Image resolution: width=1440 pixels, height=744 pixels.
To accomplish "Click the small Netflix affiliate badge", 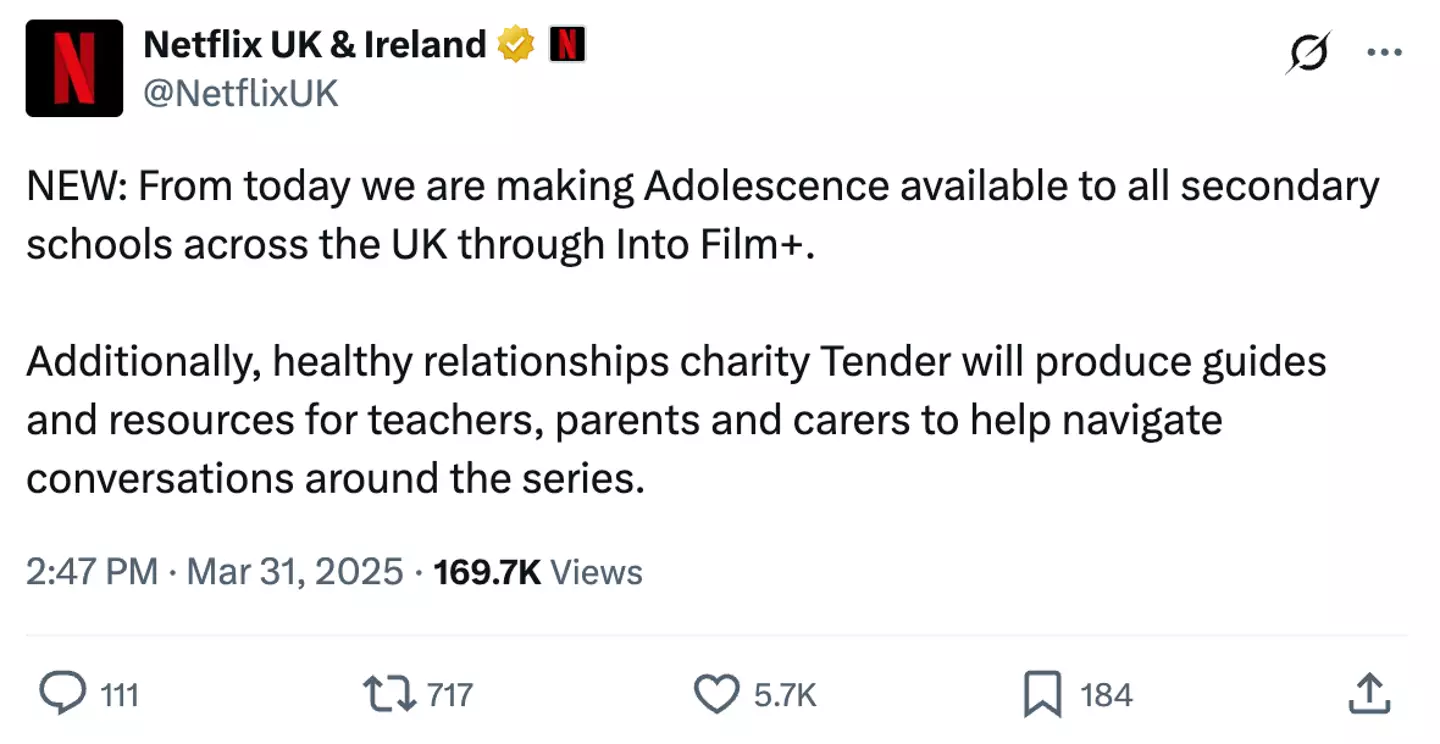I will coord(567,45).
